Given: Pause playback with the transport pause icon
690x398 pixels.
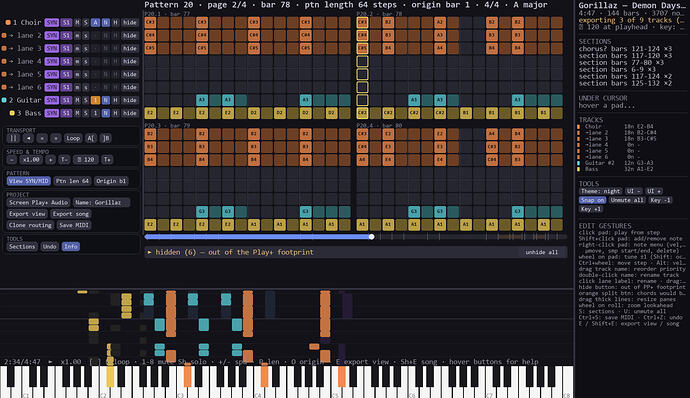Looking at the screenshot, I should (13, 138).
